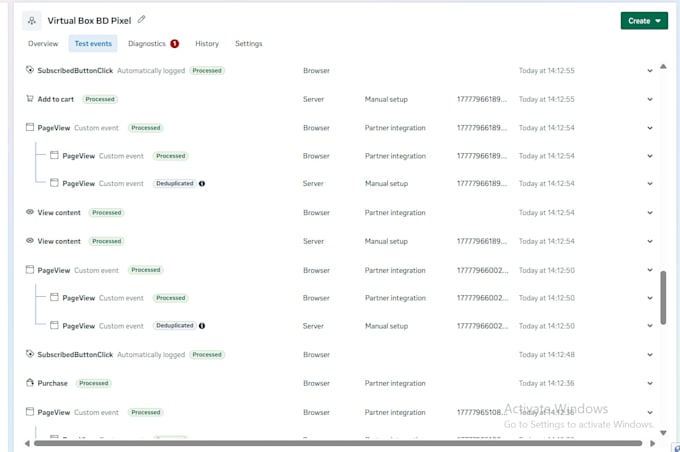Click the info icon next to Deduplicated at 14:12:50

click(202, 326)
